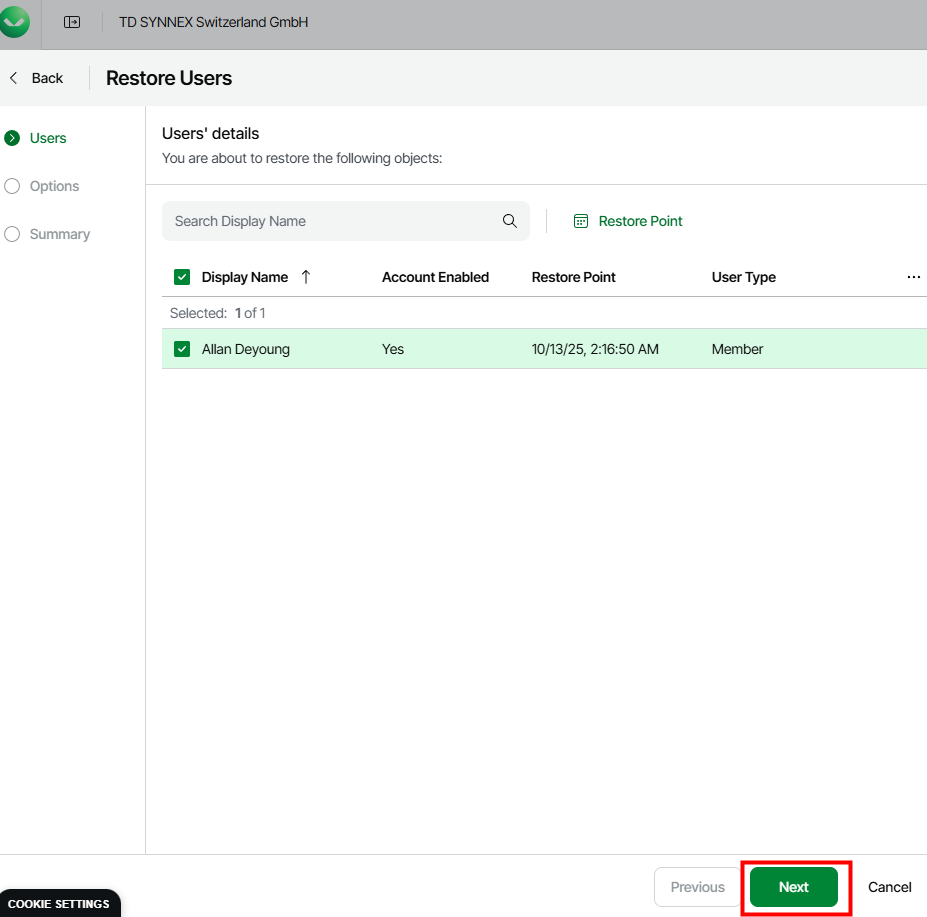
Task: Toggle the select-all header checkbox
Action: [x=182, y=277]
